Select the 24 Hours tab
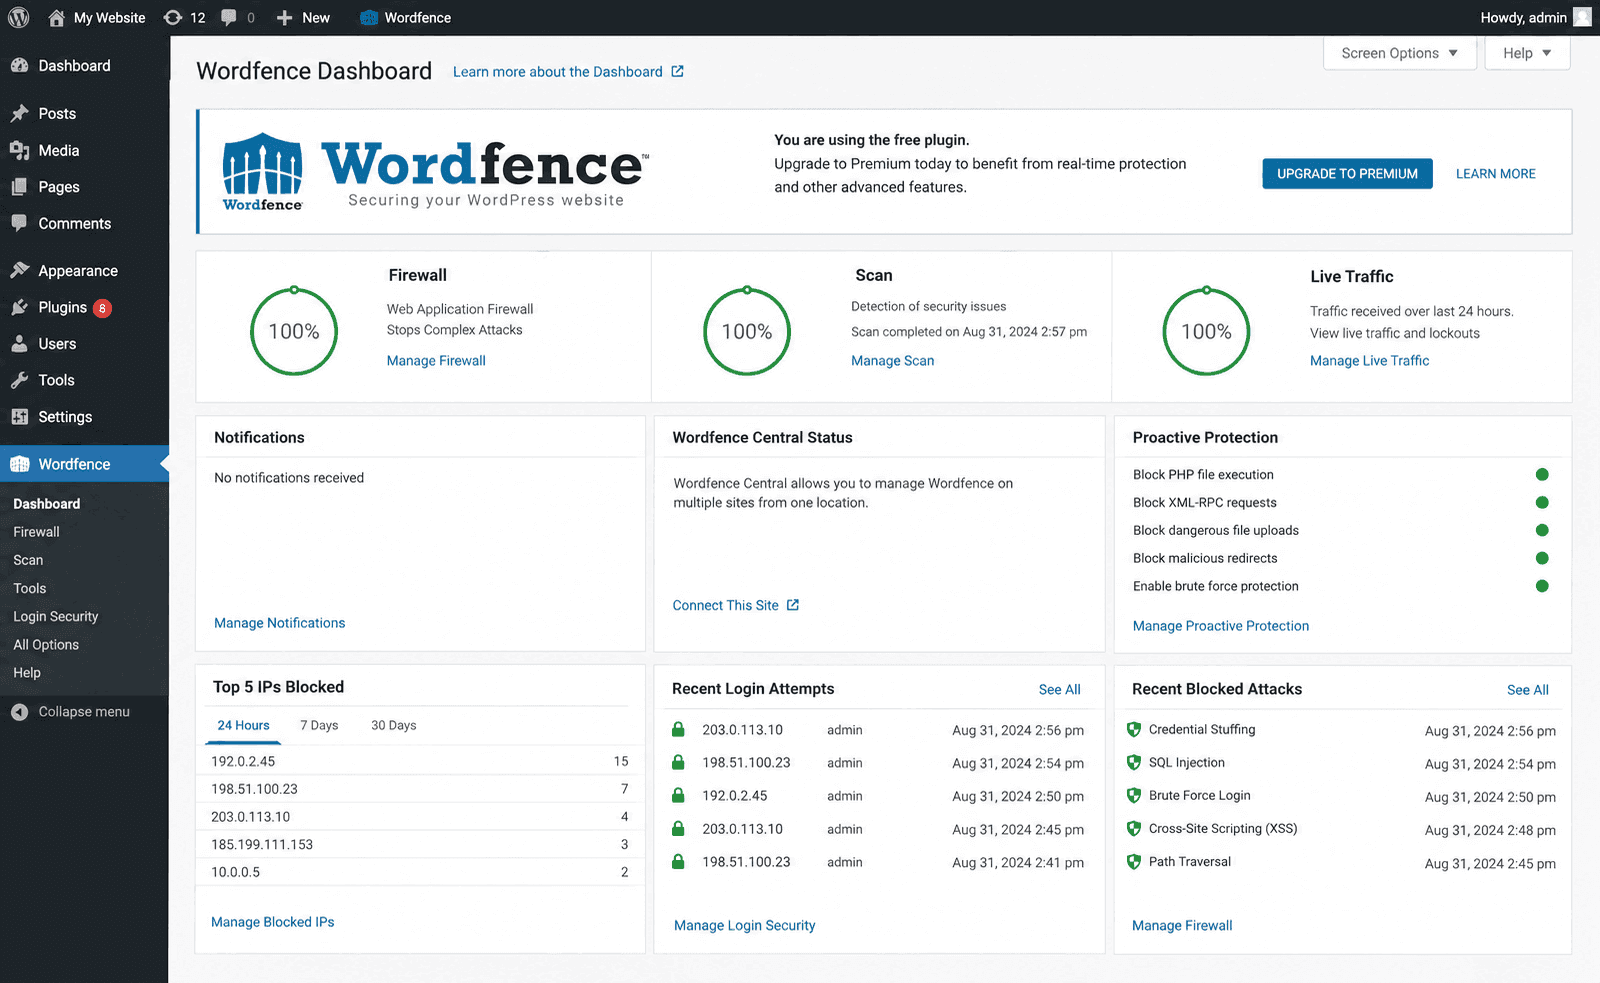1600x983 pixels. (x=243, y=725)
